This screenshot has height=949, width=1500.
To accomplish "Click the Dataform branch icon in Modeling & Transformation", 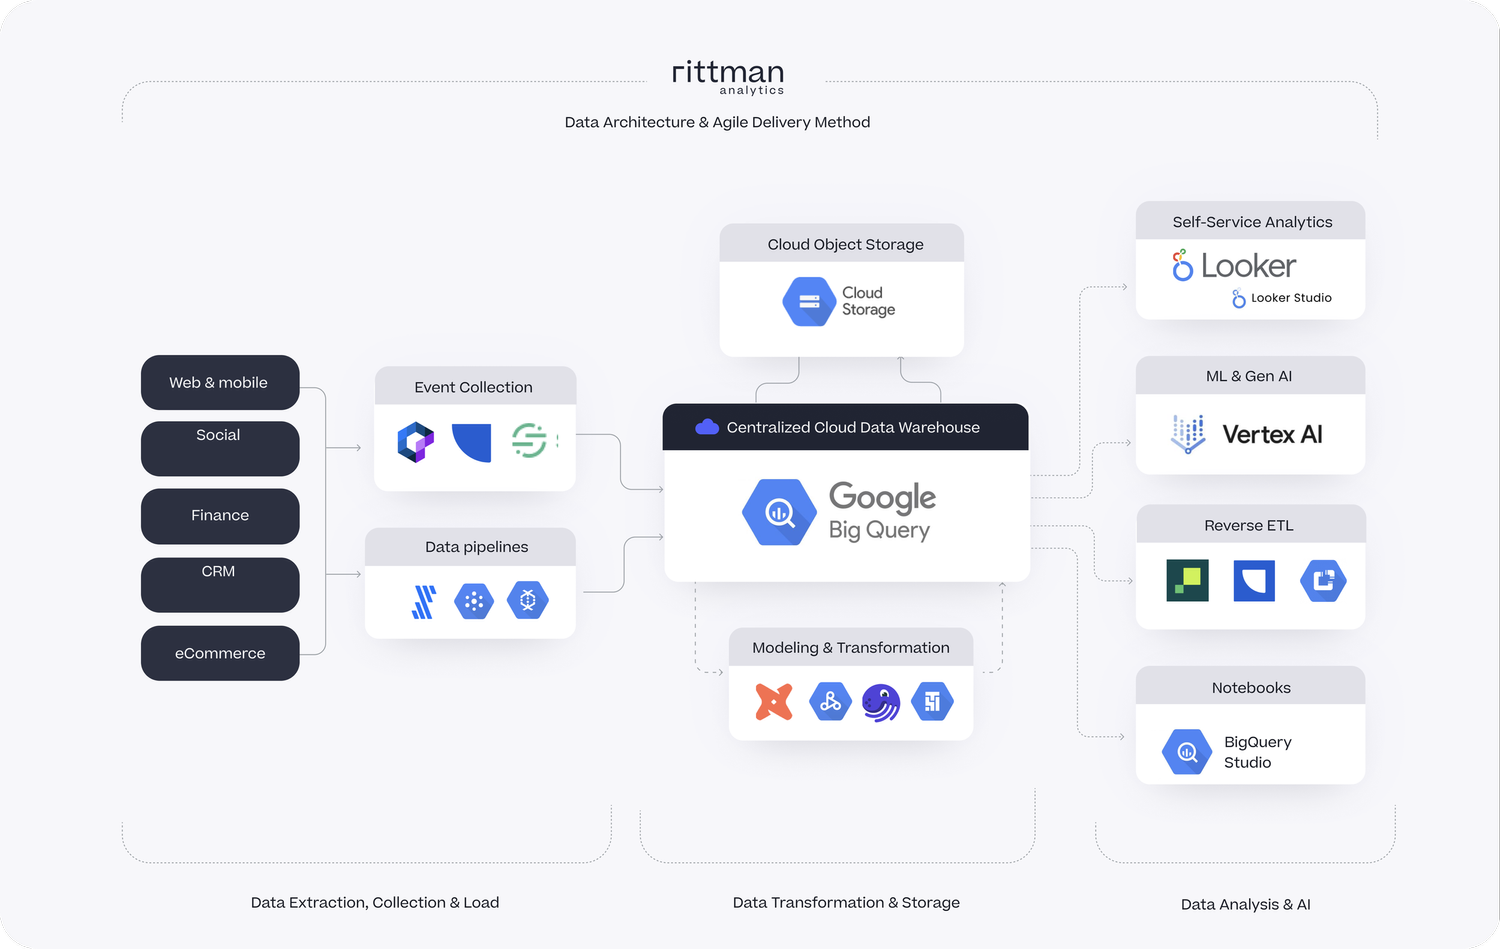I will [x=830, y=701].
